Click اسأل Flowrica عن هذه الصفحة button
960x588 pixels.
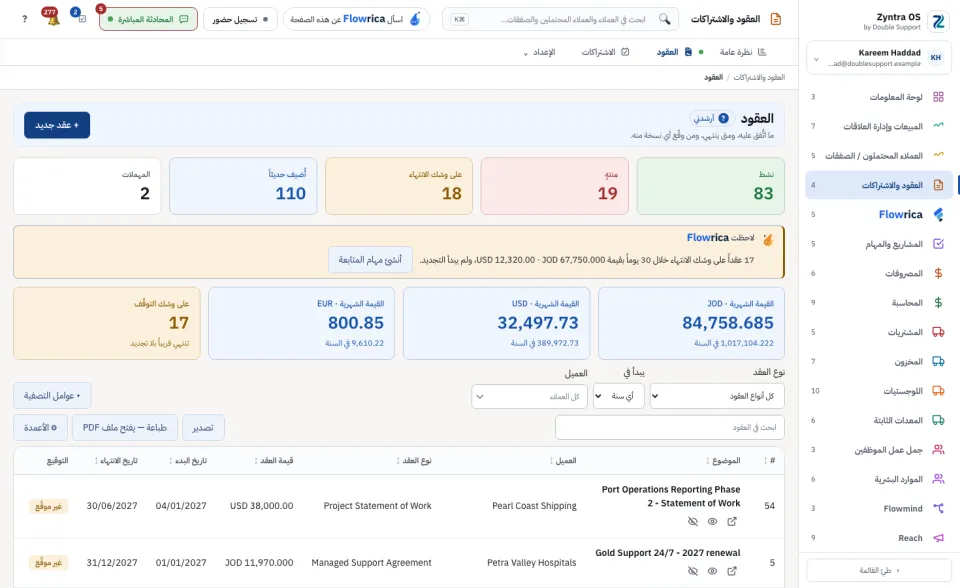356,19
